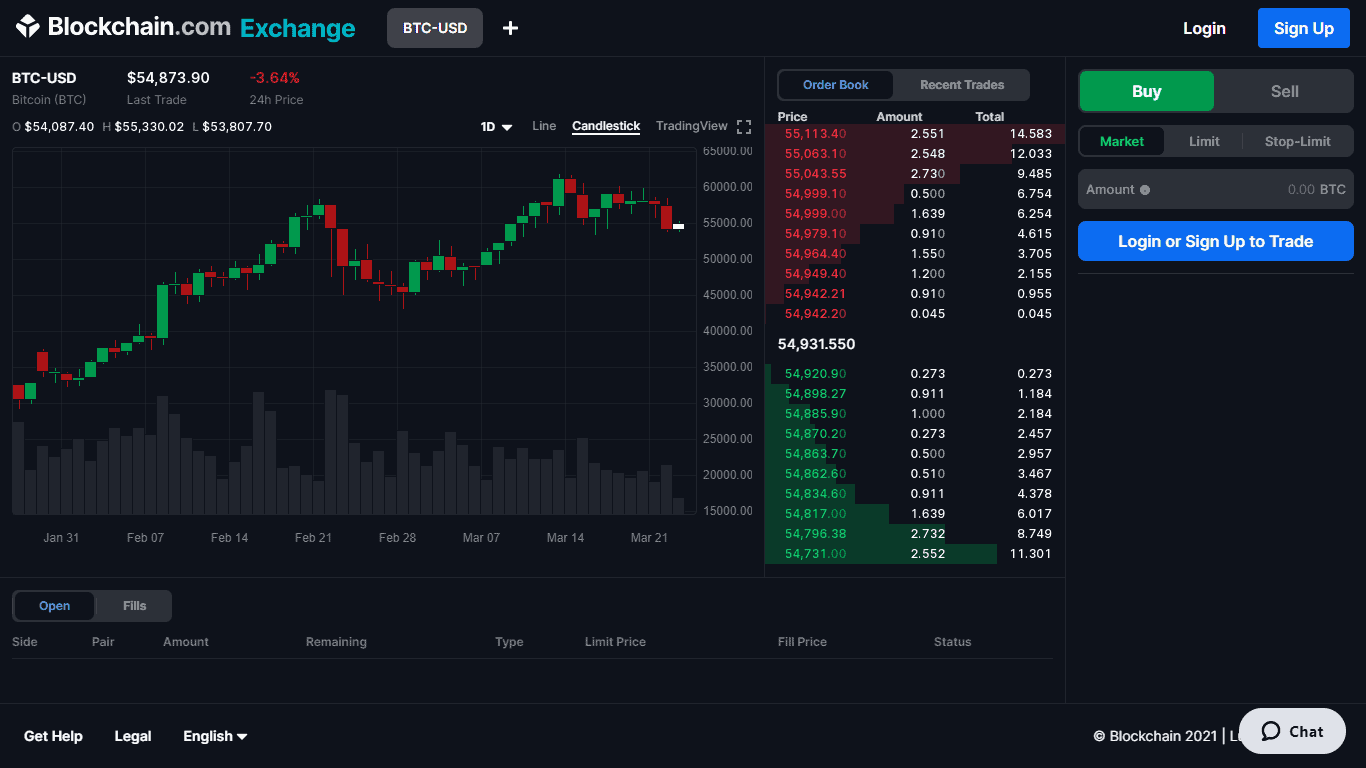Viewport: 1366px width, 768px height.
Task: Click the TradingView chart option
Action: point(691,126)
